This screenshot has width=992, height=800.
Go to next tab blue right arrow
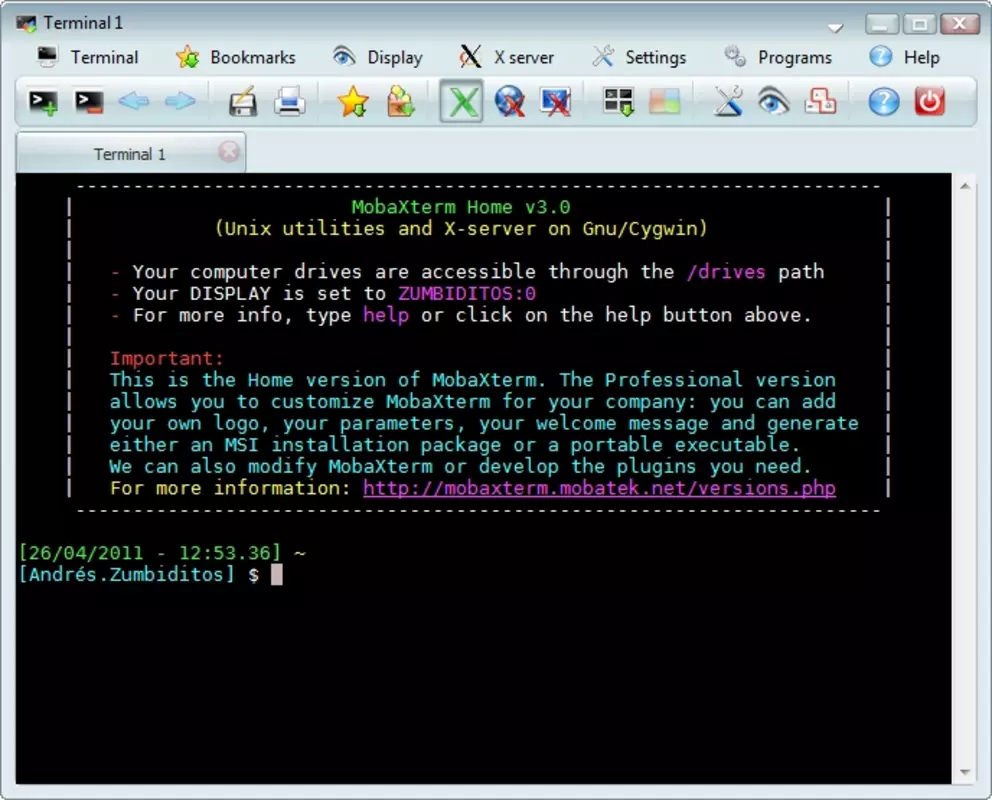[180, 101]
